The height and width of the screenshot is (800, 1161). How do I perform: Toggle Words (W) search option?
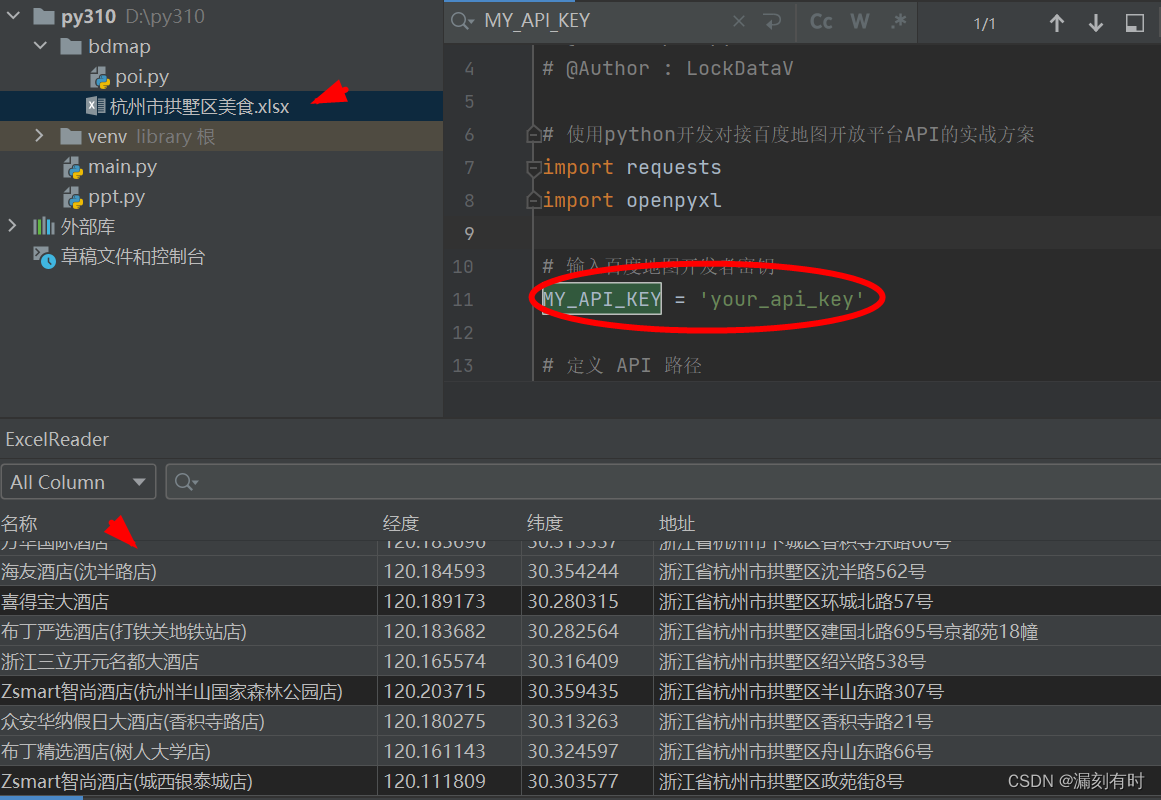pyautogui.click(x=860, y=21)
